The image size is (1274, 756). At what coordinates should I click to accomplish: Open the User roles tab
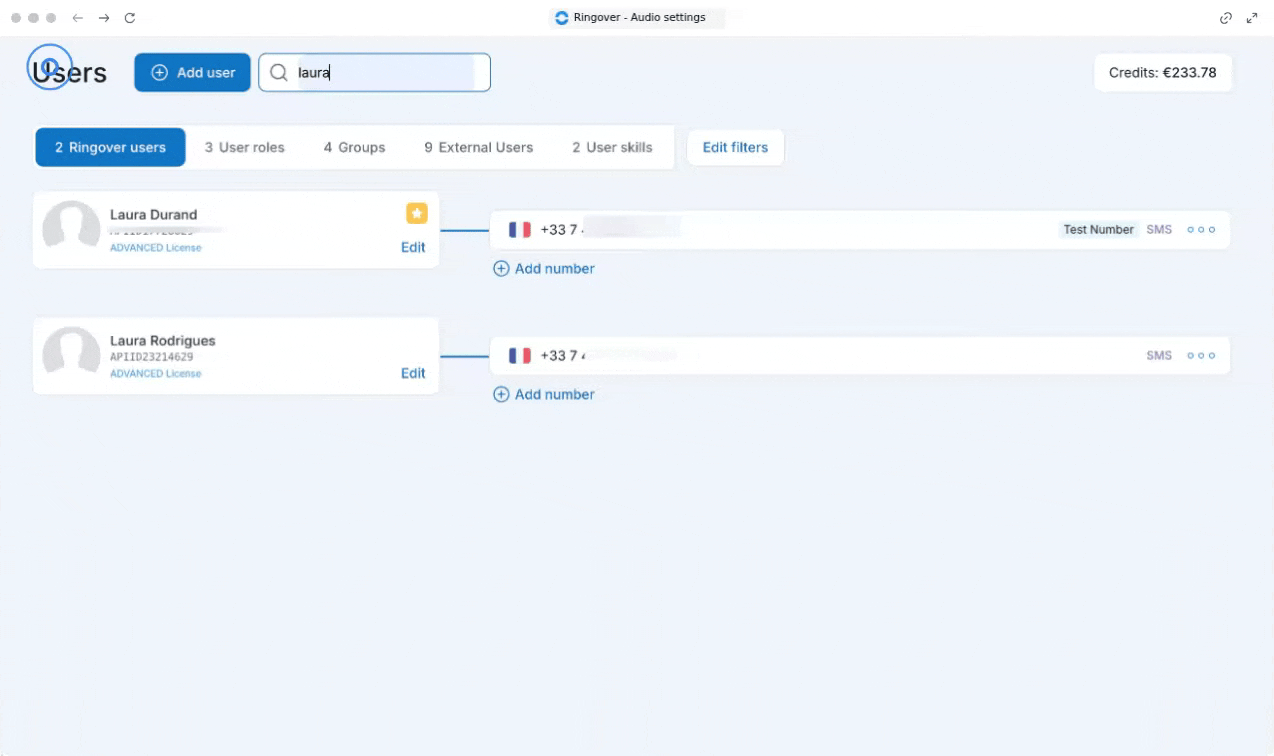pyautogui.click(x=245, y=147)
